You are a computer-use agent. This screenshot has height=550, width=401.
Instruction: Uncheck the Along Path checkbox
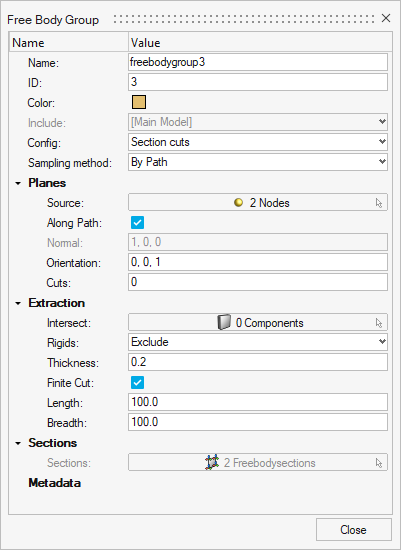pos(137,222)
